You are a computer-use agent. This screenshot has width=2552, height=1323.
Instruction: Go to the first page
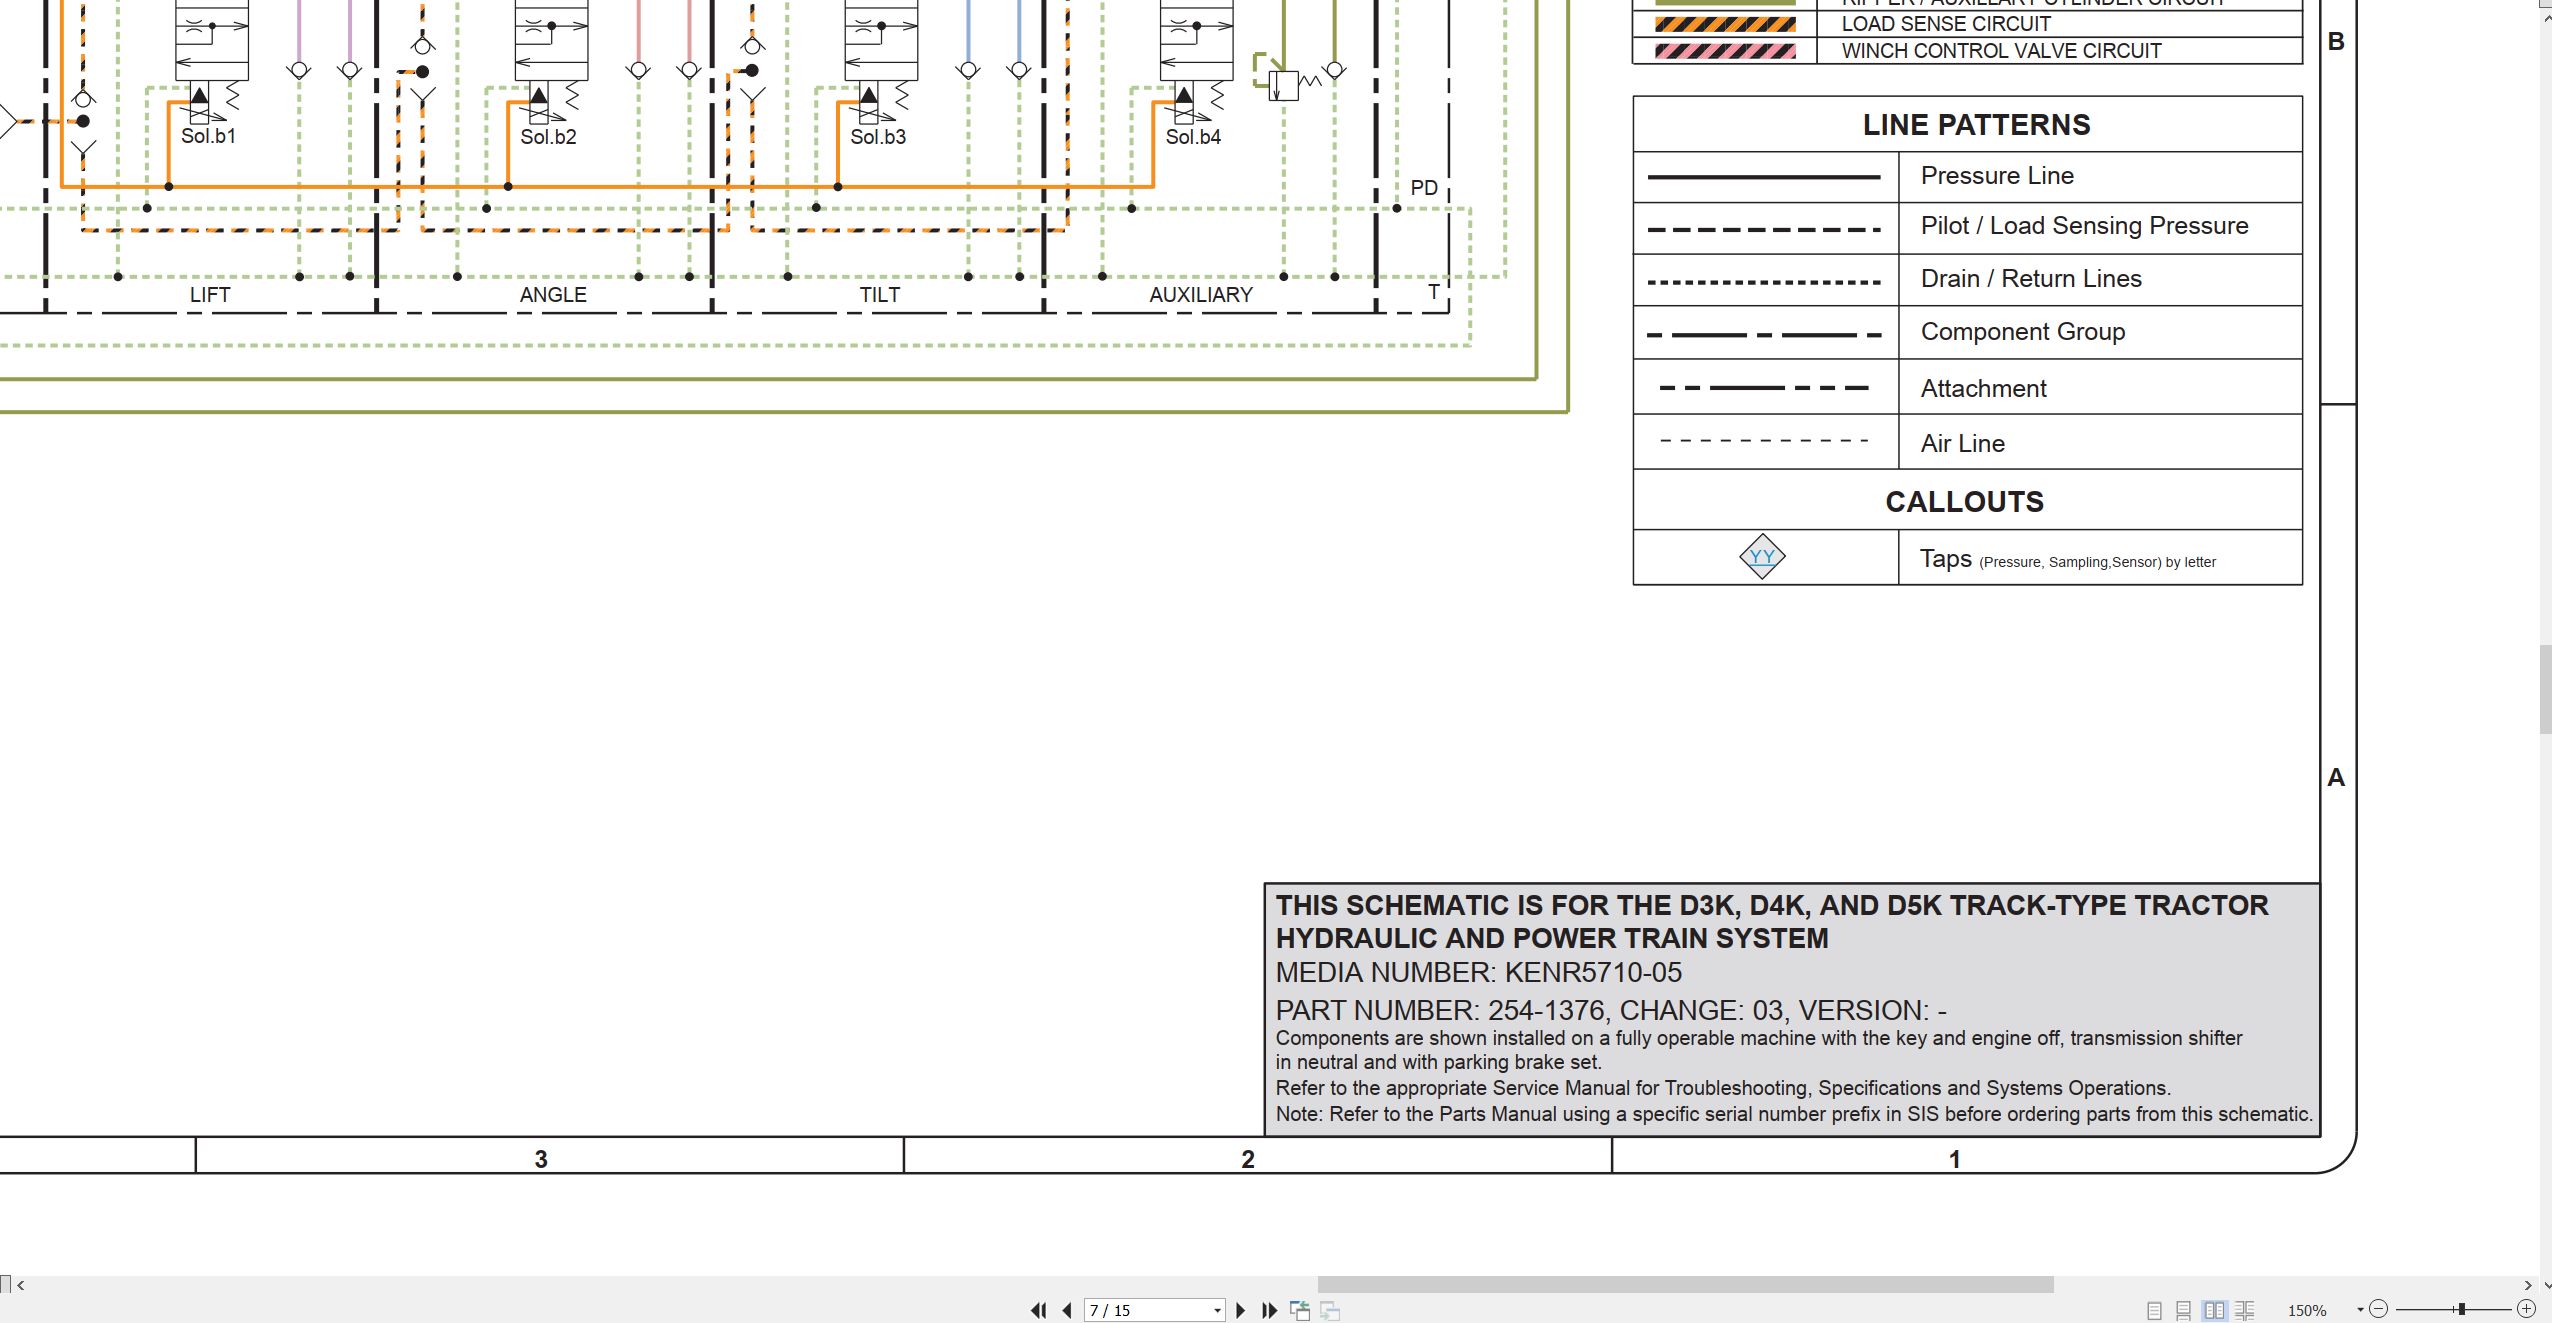pos(1038,1310)
